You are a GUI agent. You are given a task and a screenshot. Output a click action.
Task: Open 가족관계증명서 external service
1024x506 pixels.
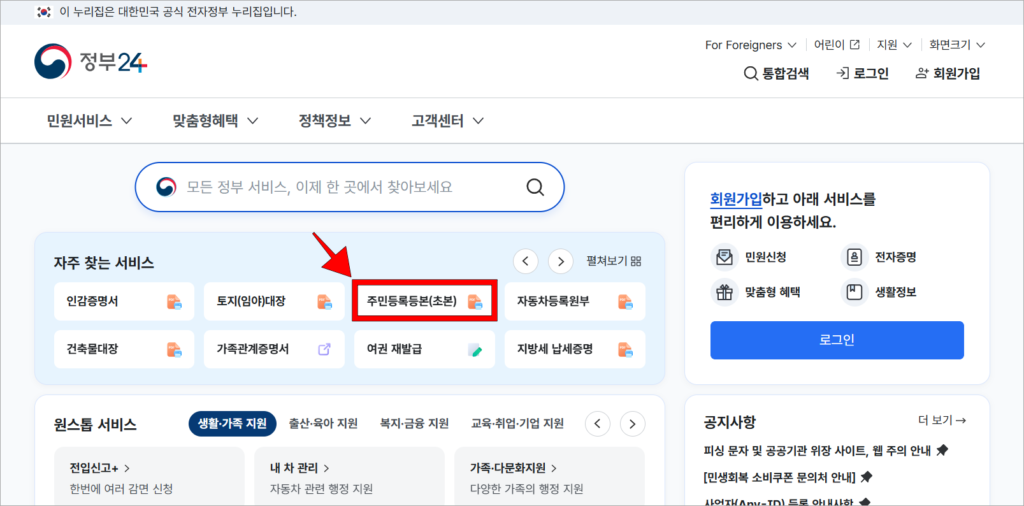pos(274,349)
